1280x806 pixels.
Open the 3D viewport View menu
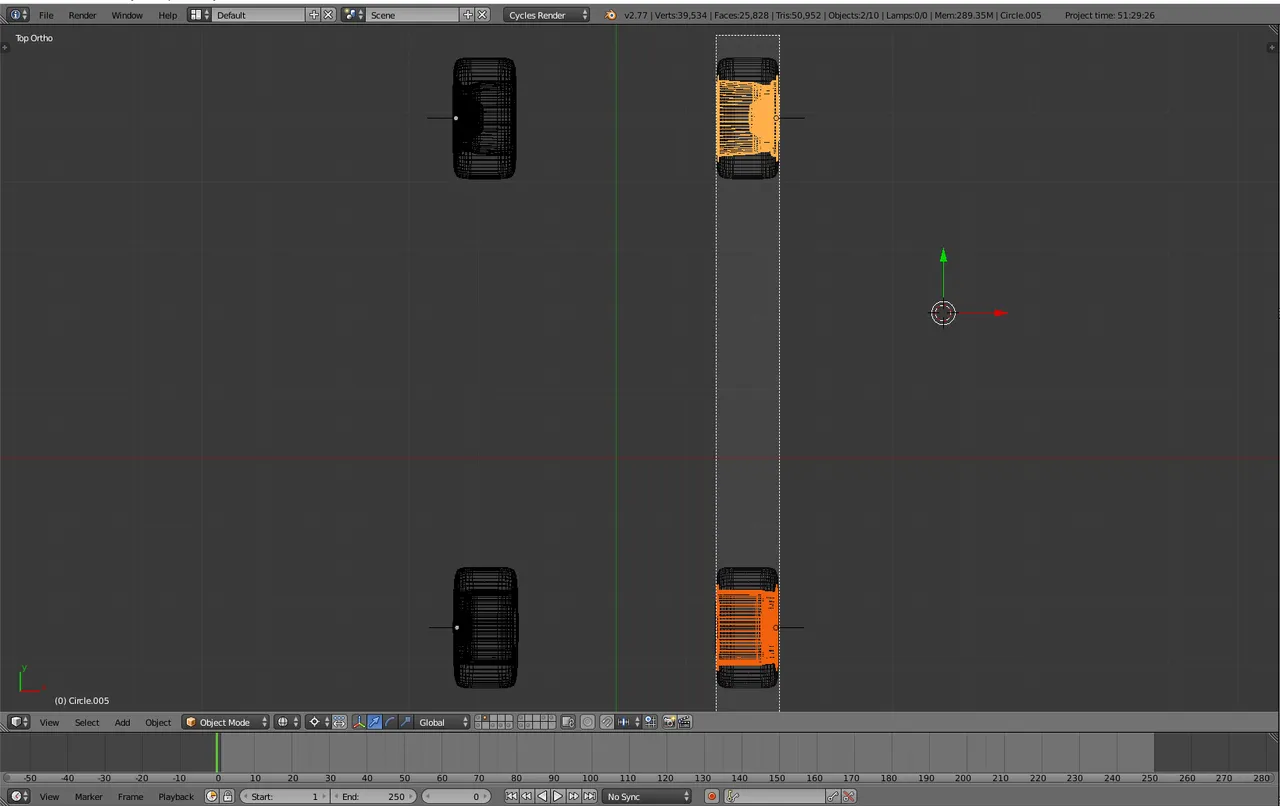click(x=49, y=722)
